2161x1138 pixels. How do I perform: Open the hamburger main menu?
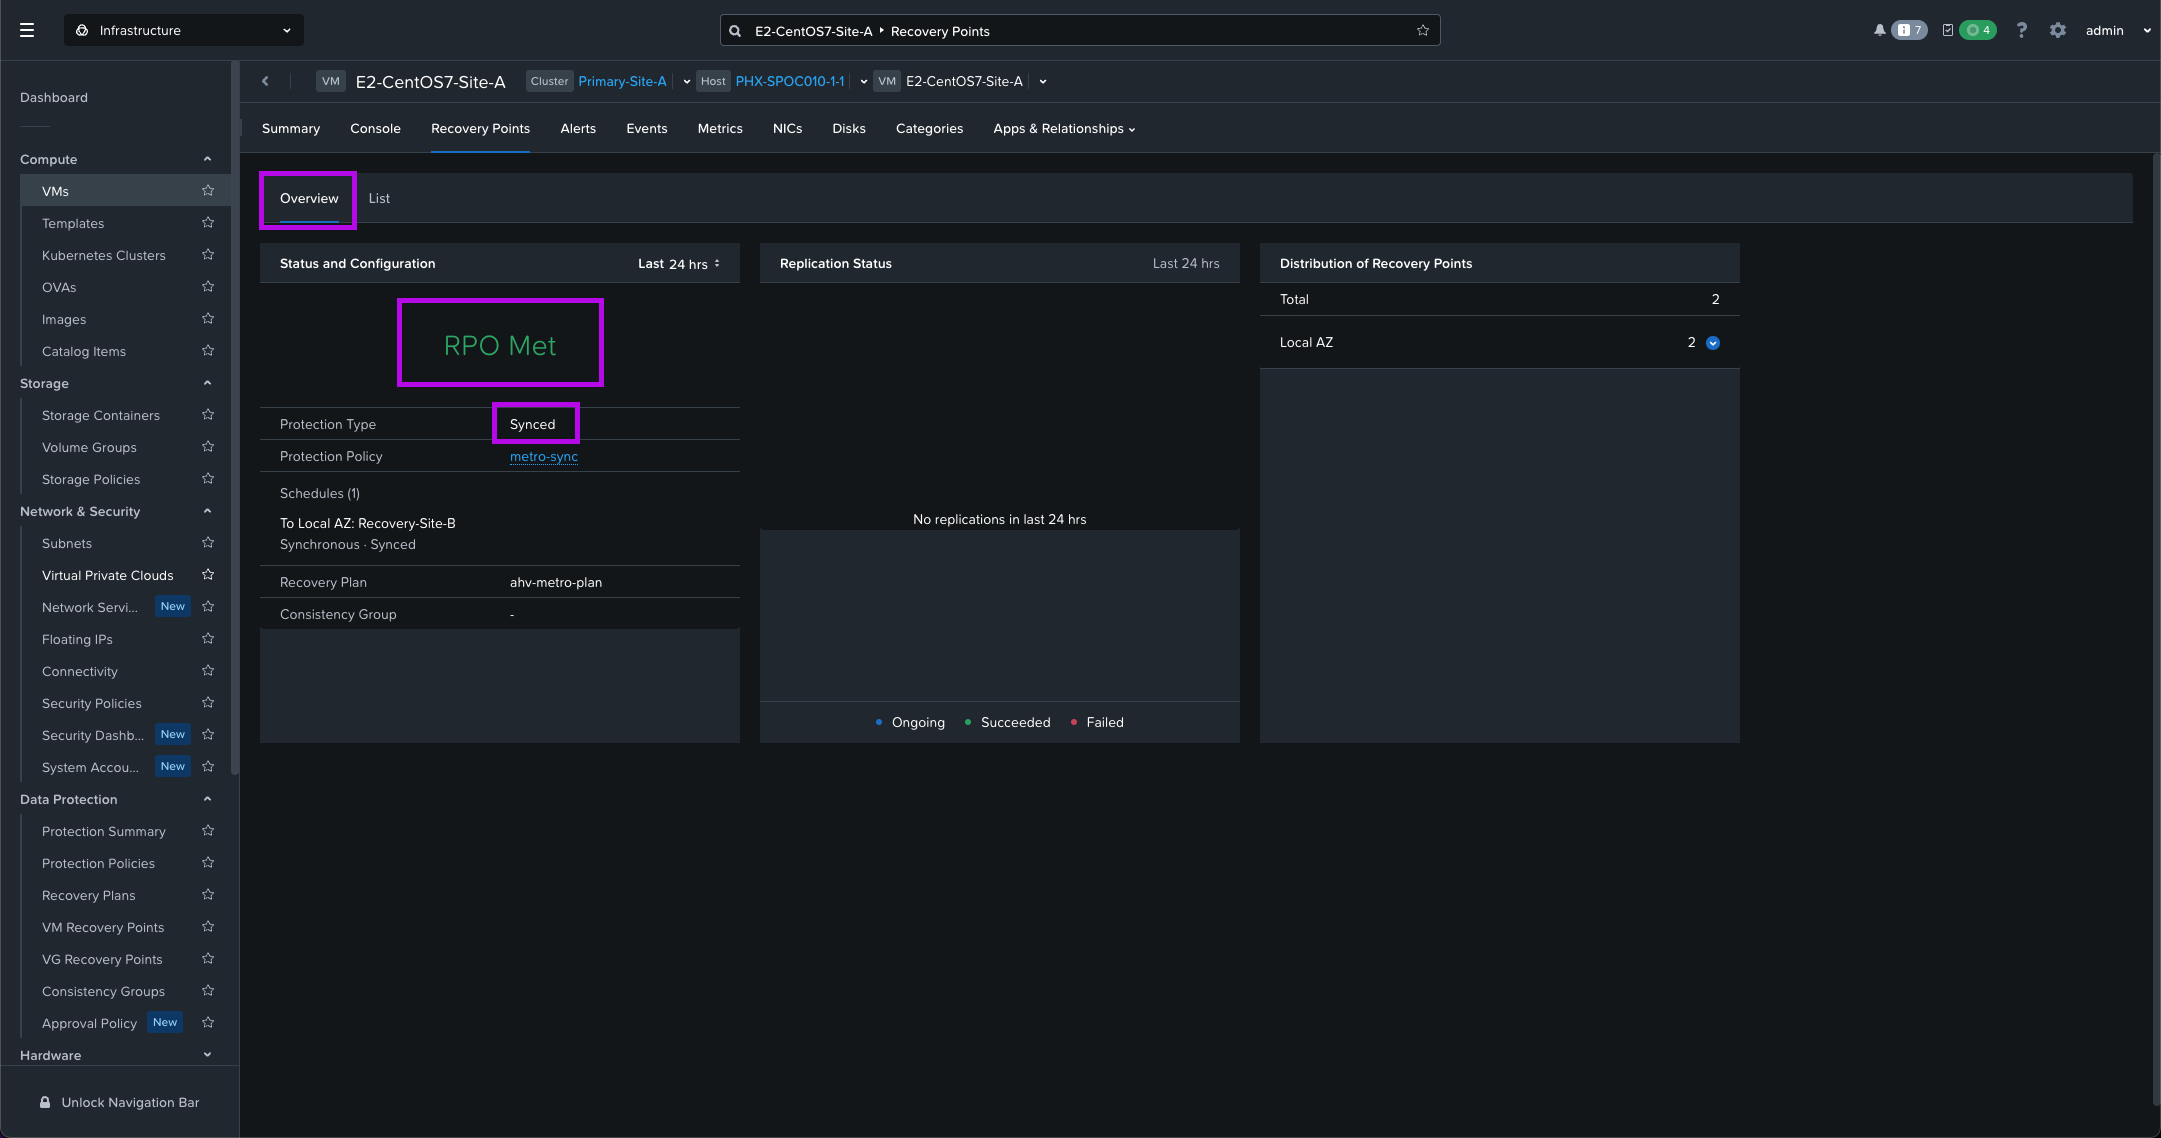point(27,30)
